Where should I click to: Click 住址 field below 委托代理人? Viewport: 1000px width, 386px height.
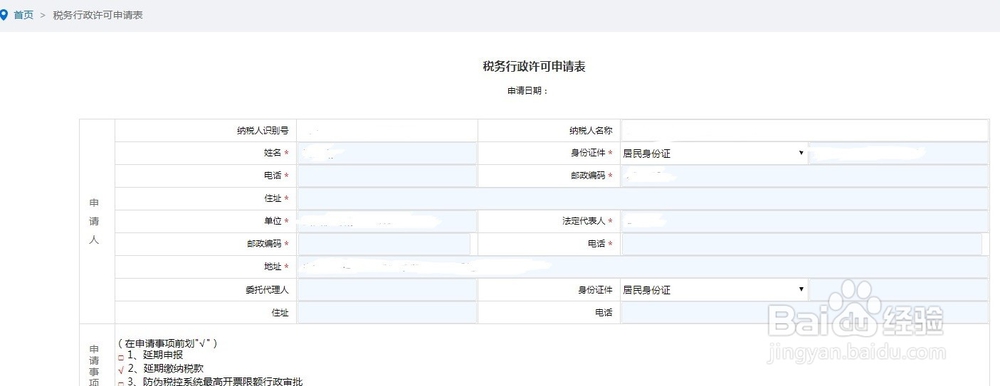386,313
